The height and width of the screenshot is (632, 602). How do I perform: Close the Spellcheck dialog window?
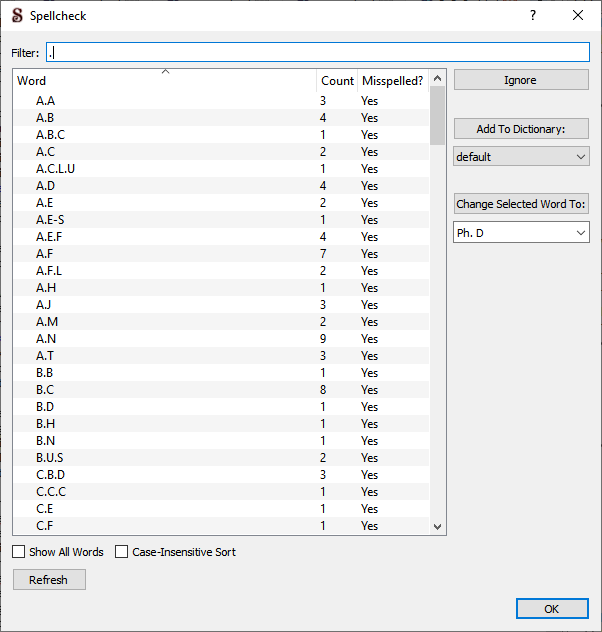(578, 16)
